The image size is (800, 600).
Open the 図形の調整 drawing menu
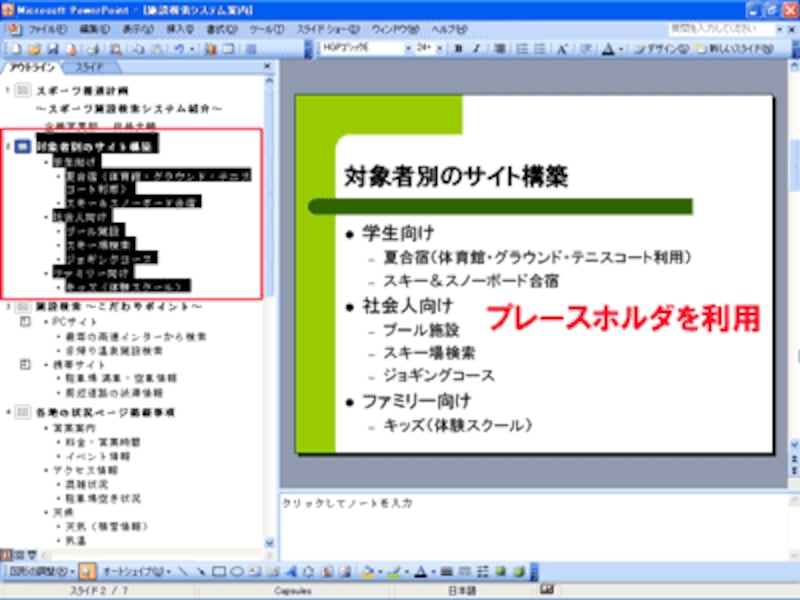42,571
